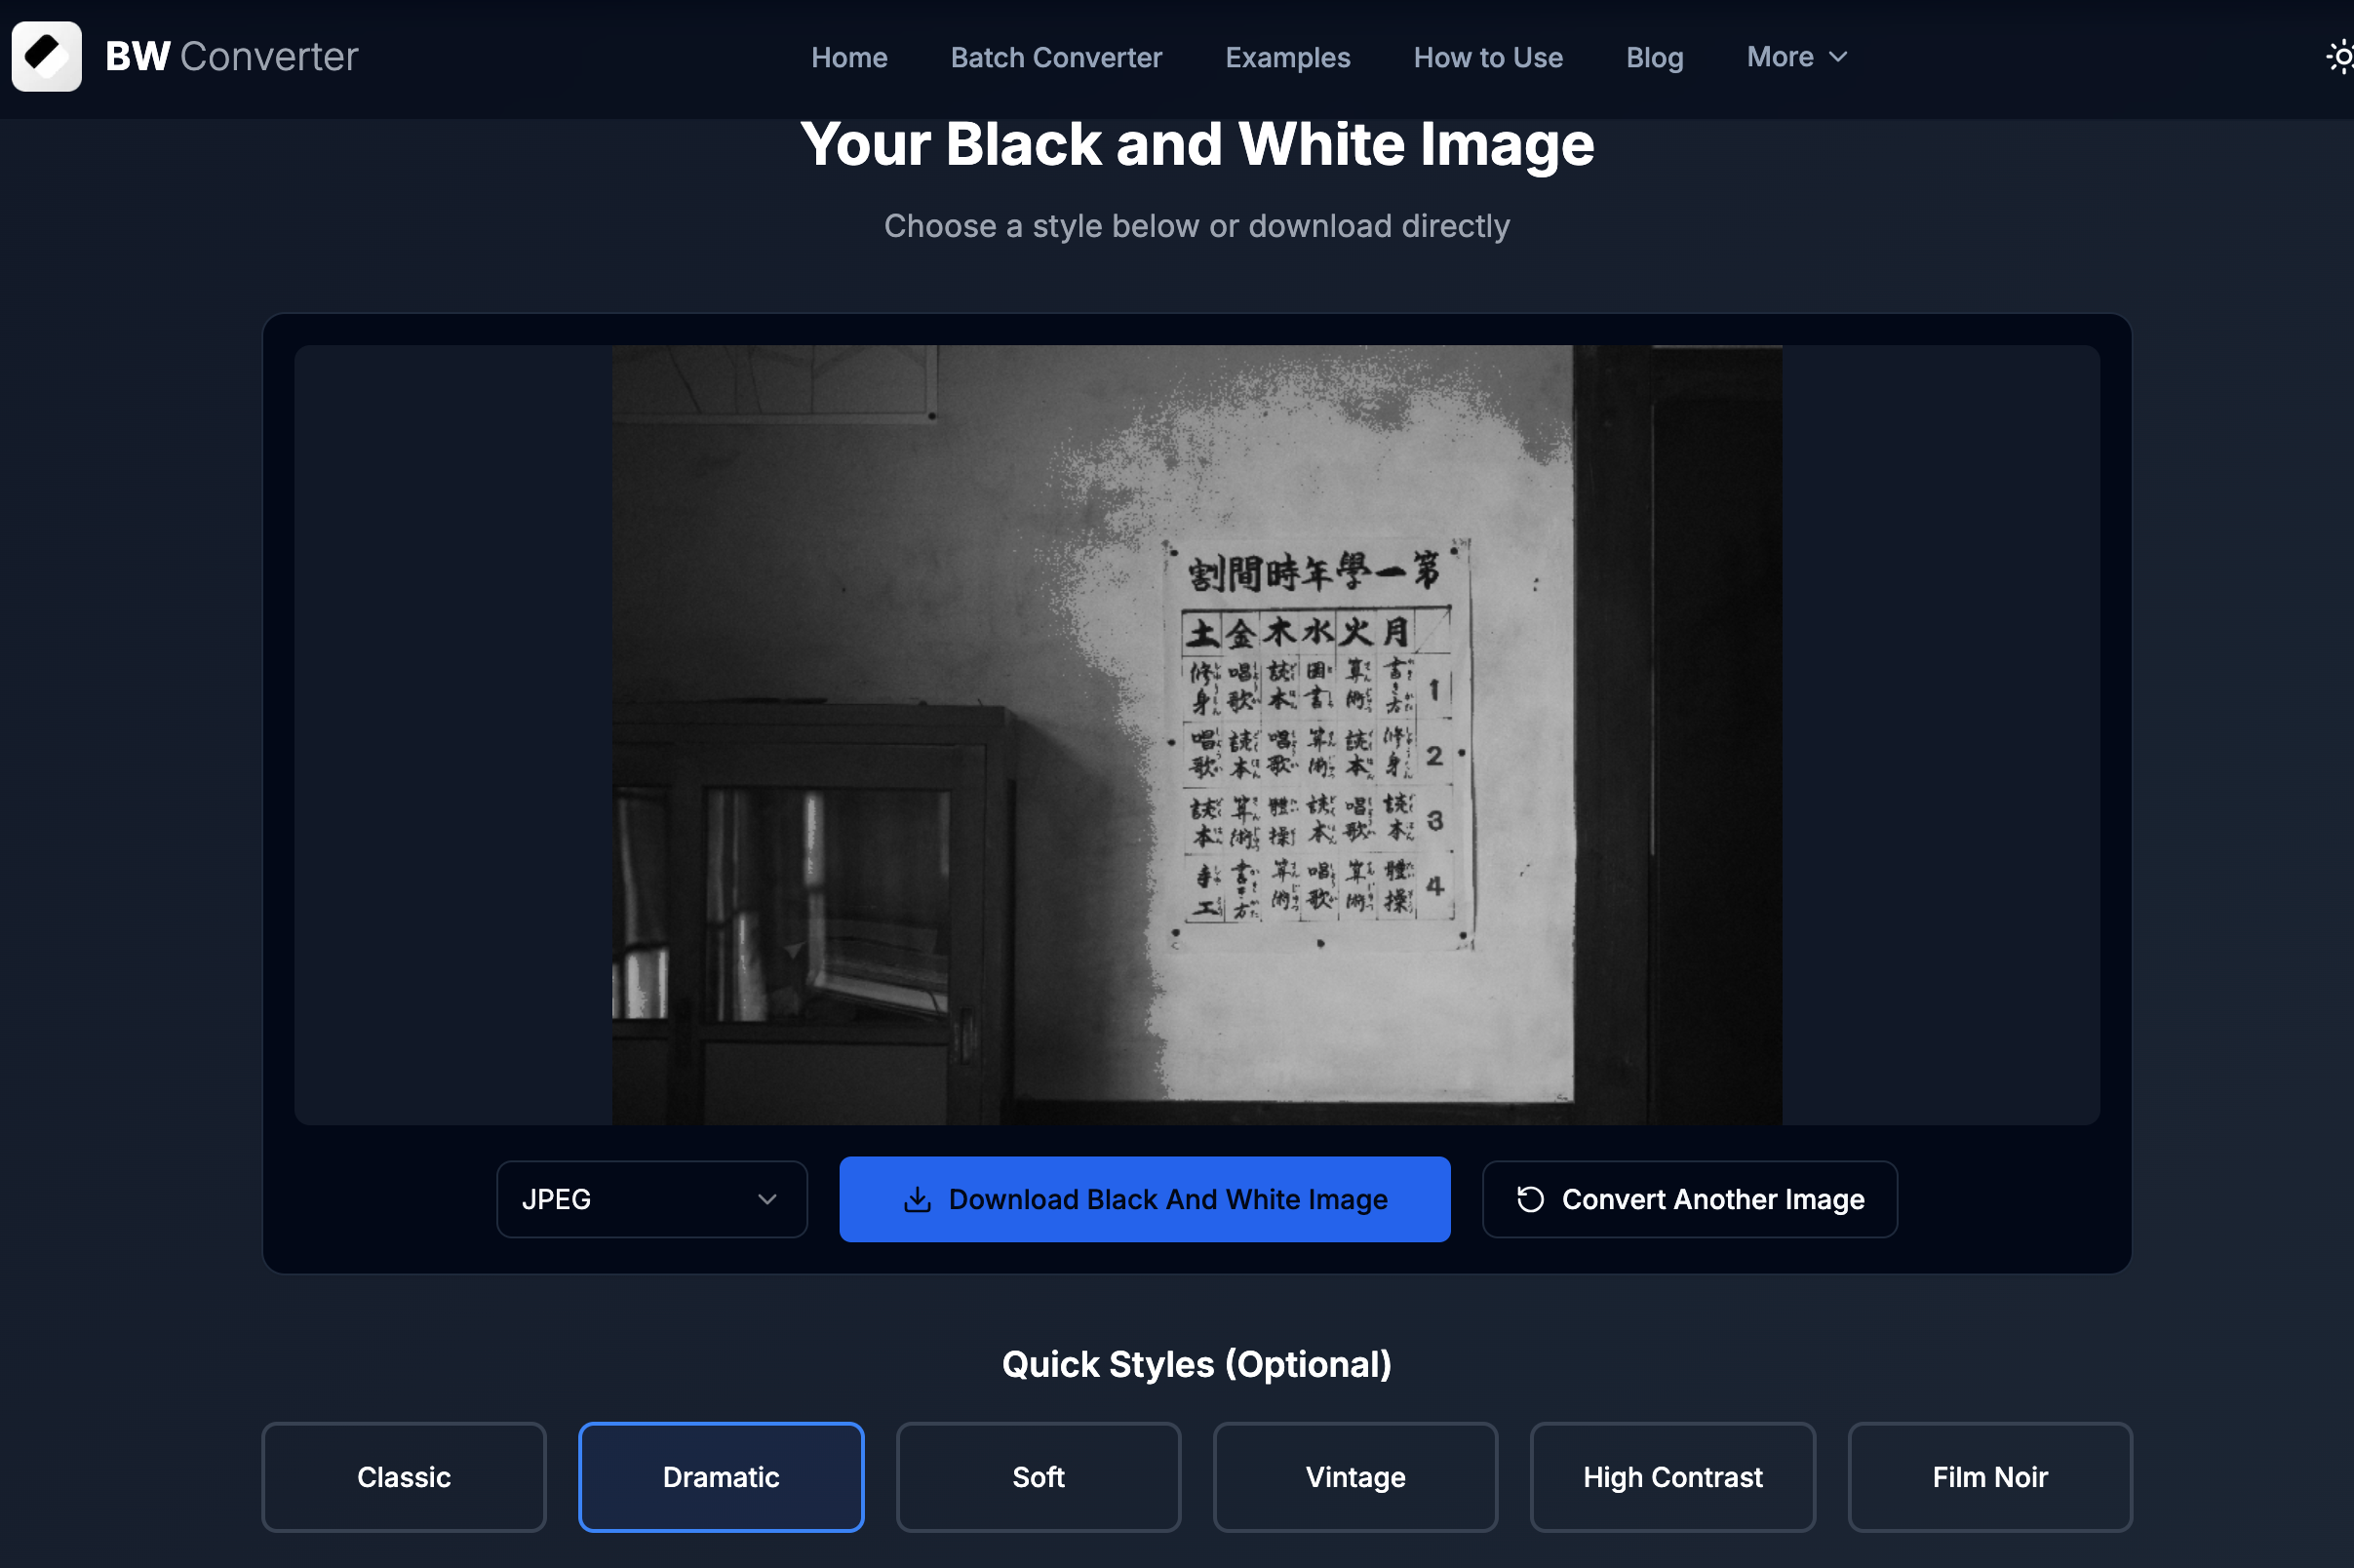Click the refresh icon beside Convert Another Image
The image size is (2354, 1568).
pos(1530,1199)
